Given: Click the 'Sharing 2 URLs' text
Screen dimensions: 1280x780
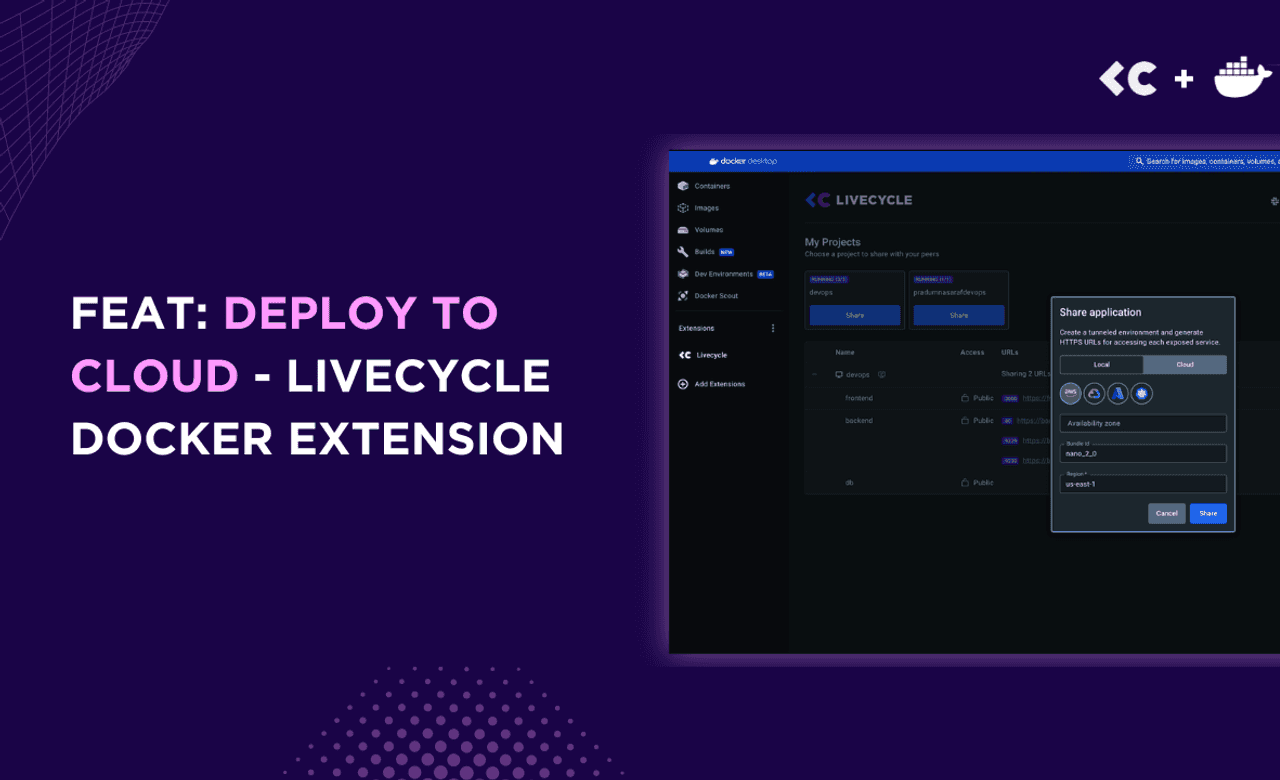Looking at the screenshot, I should click(x=1024, y=375).
